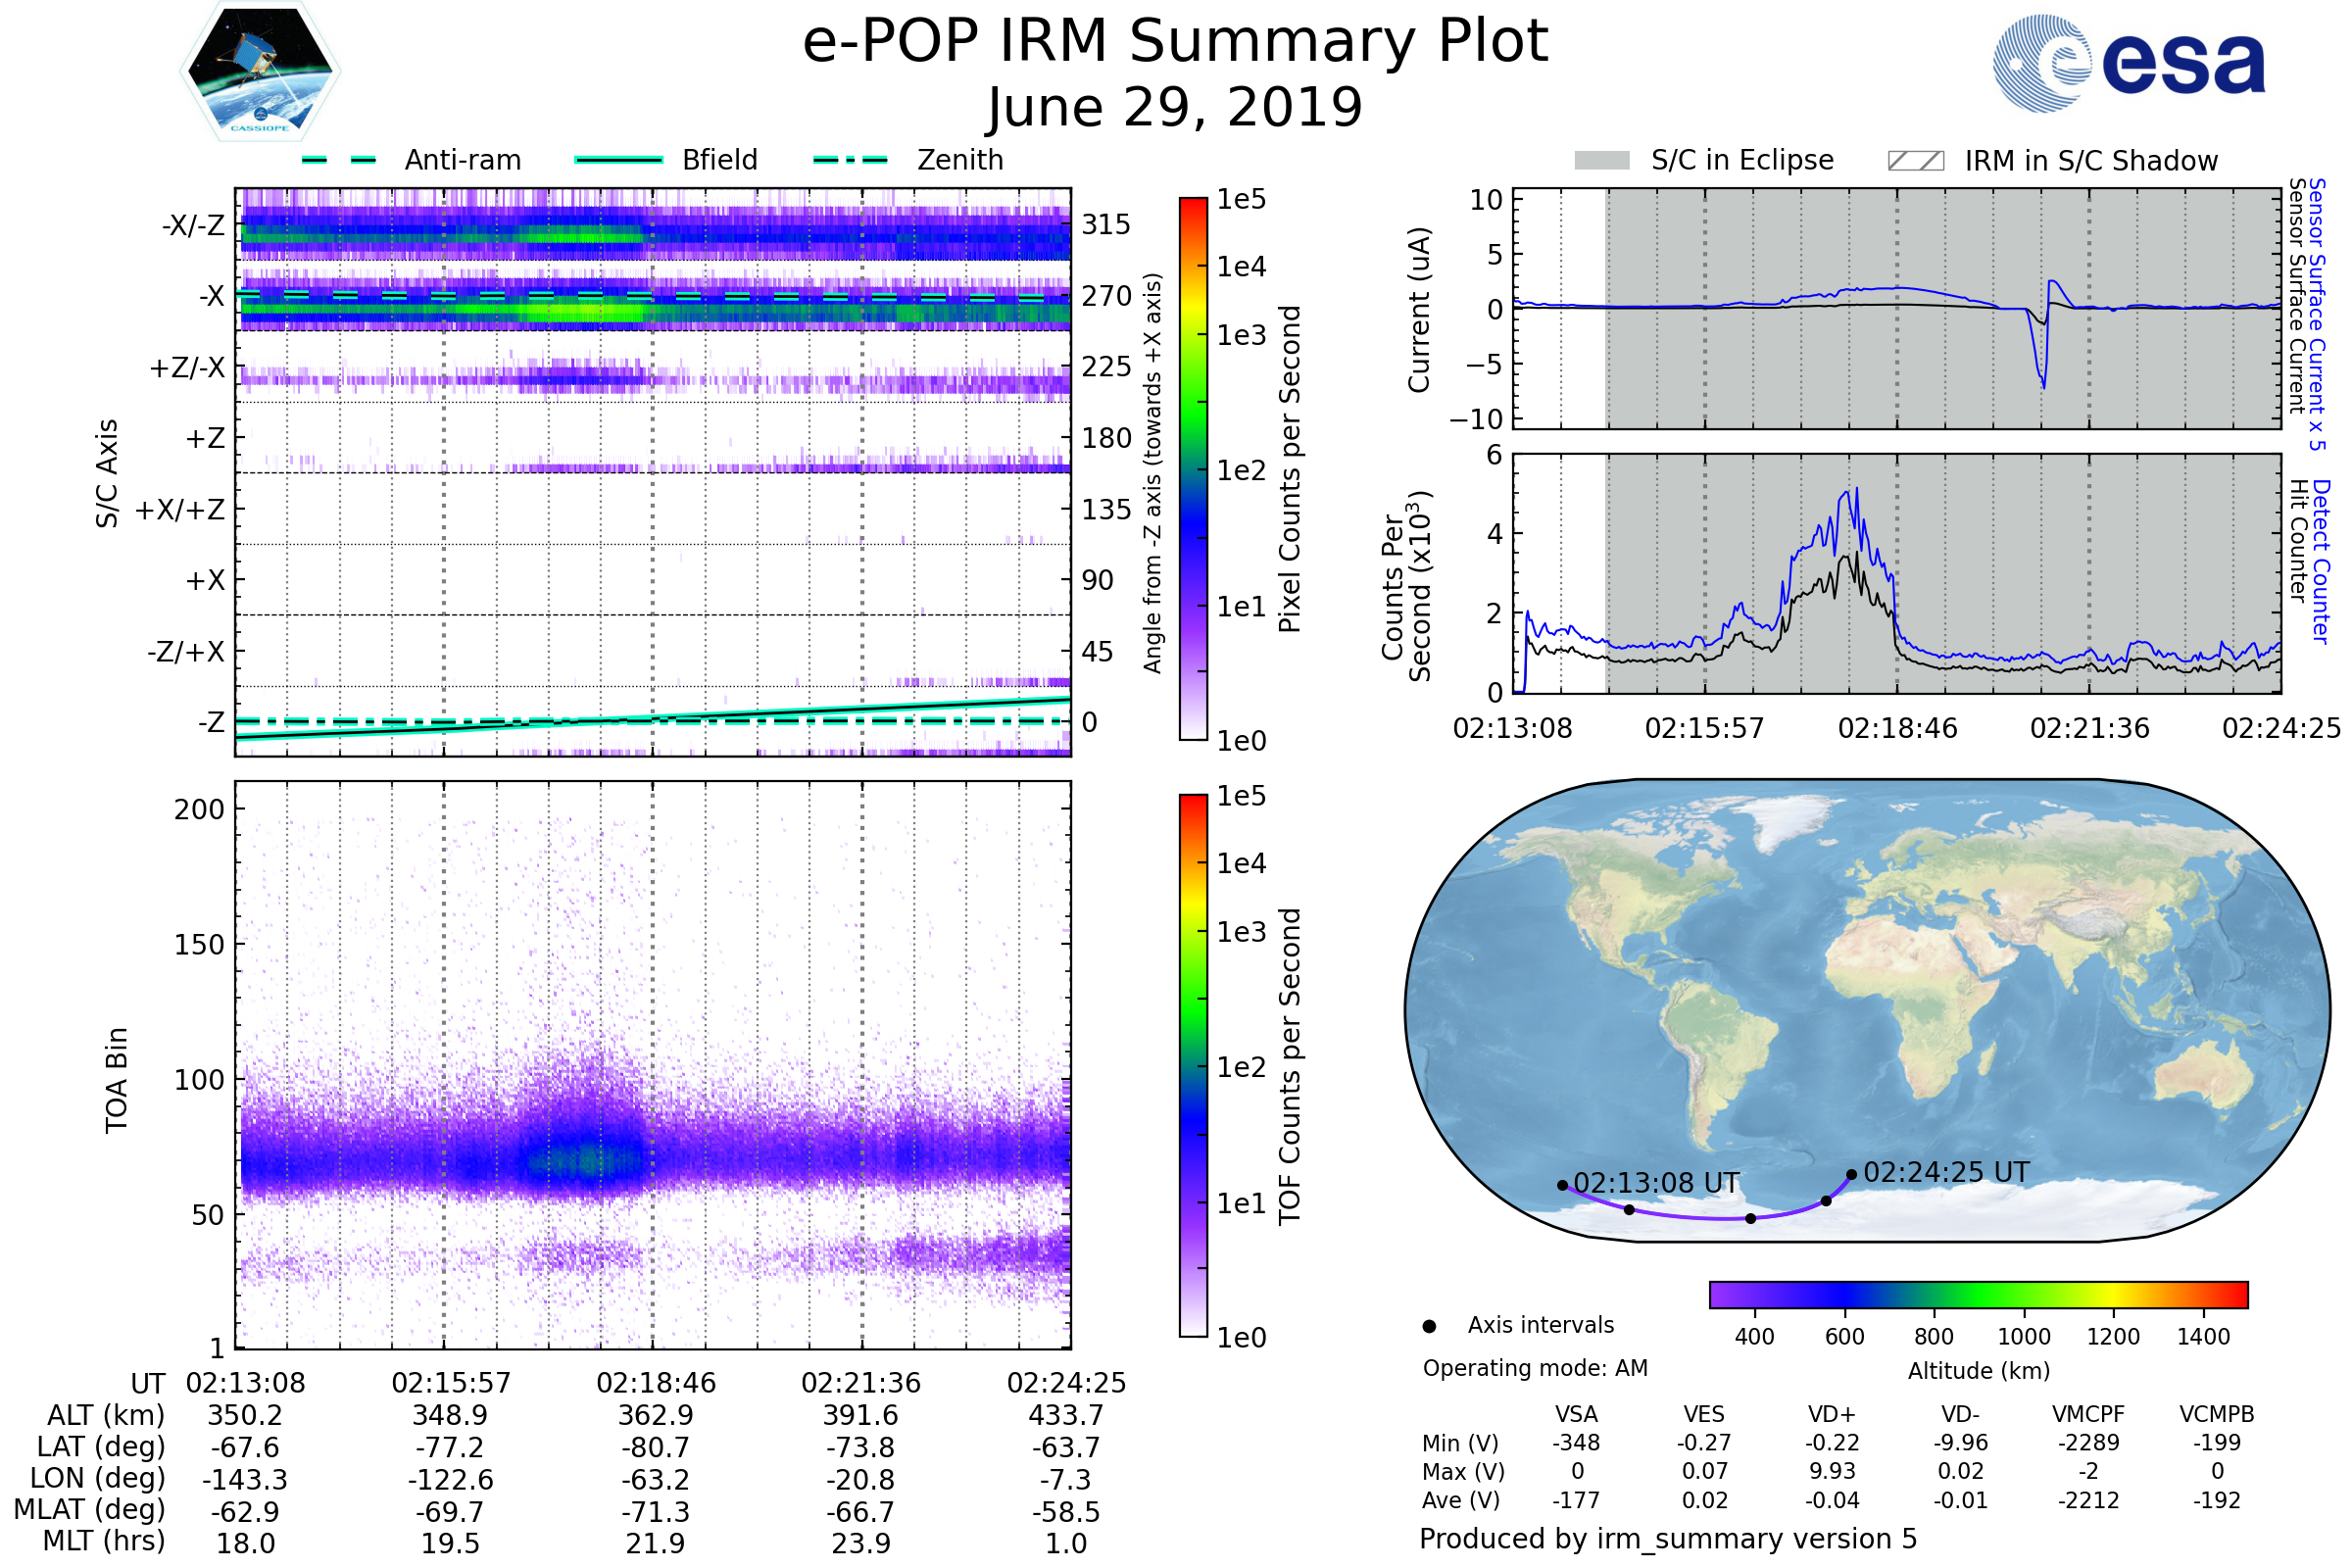Image resolution: width=2352 pixels, height=1568 pixels.
Task: Click the TOF Counts per Second colorbar
Action: click(1193, 1065)
